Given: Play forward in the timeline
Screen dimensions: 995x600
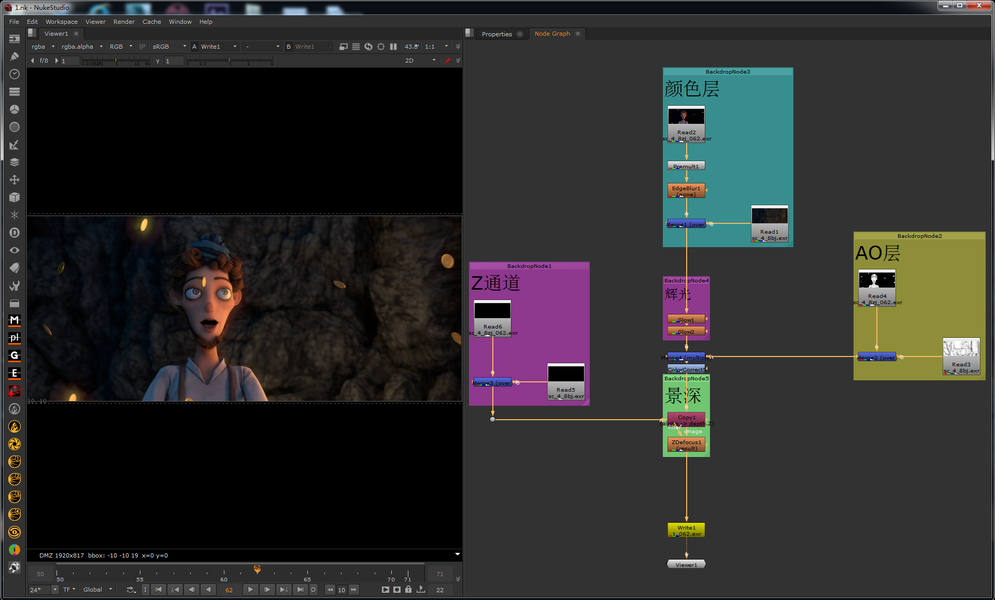Looking at the screenshot, I should coord(251,590).
